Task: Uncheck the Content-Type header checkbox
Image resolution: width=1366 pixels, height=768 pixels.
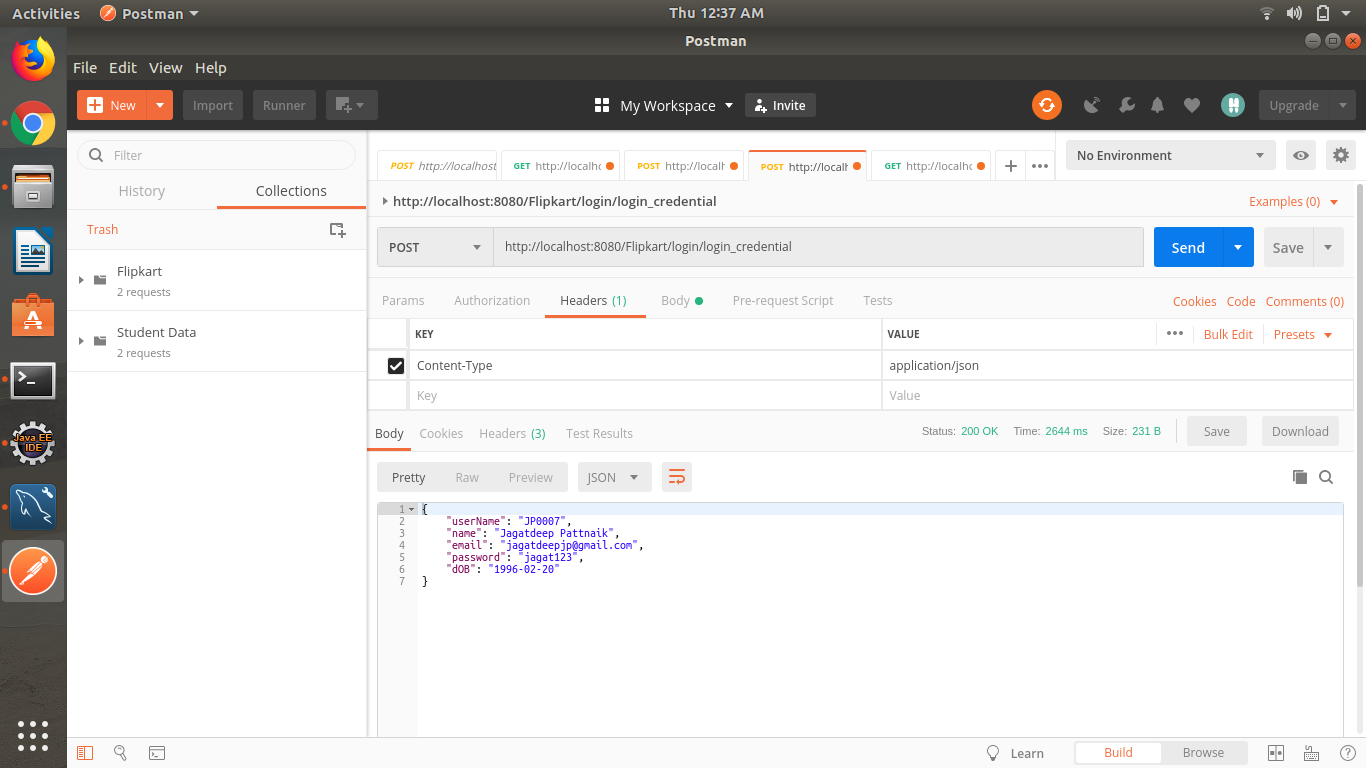Action: [x=396, y=366]
